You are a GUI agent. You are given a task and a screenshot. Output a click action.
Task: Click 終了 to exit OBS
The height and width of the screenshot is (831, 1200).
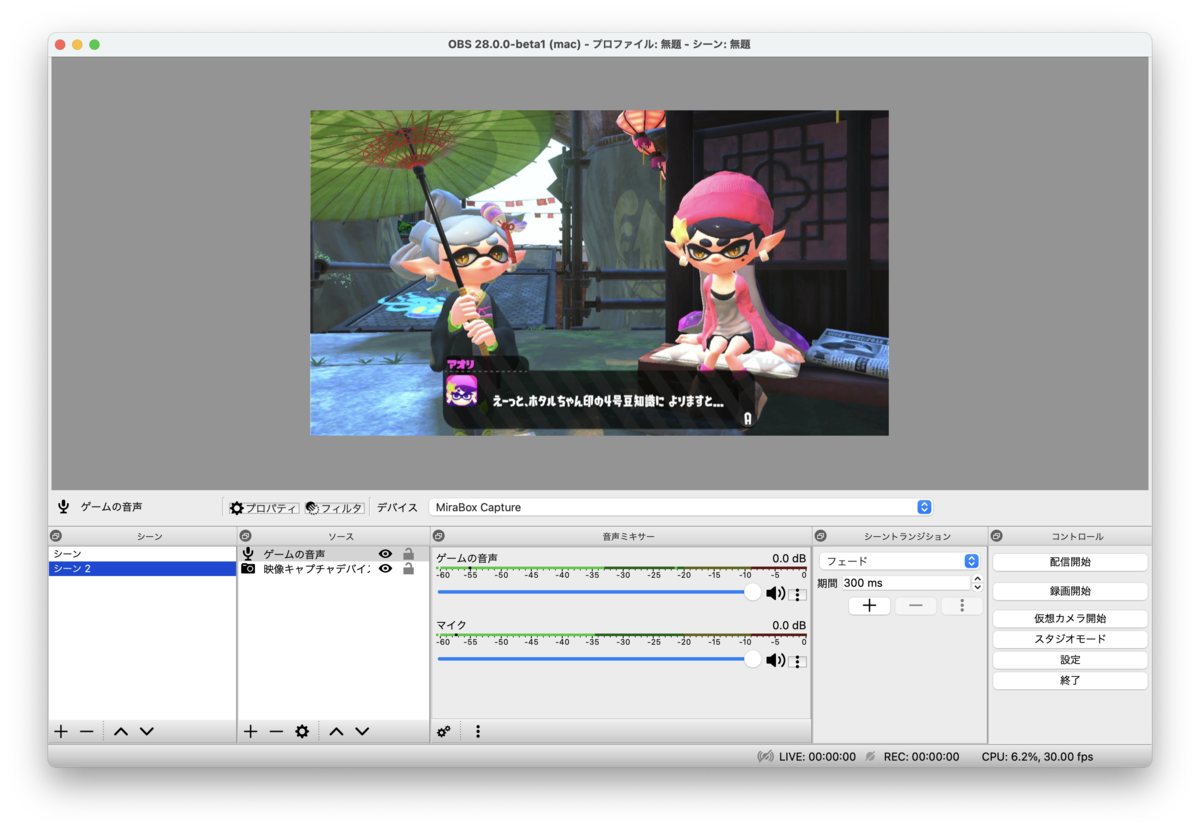[x=1070, y=680]
